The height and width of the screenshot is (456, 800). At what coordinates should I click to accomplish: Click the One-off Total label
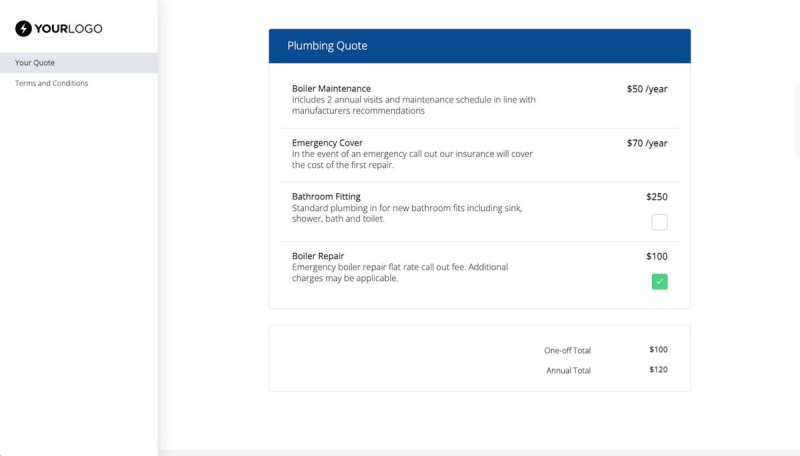tap(567, 350)
